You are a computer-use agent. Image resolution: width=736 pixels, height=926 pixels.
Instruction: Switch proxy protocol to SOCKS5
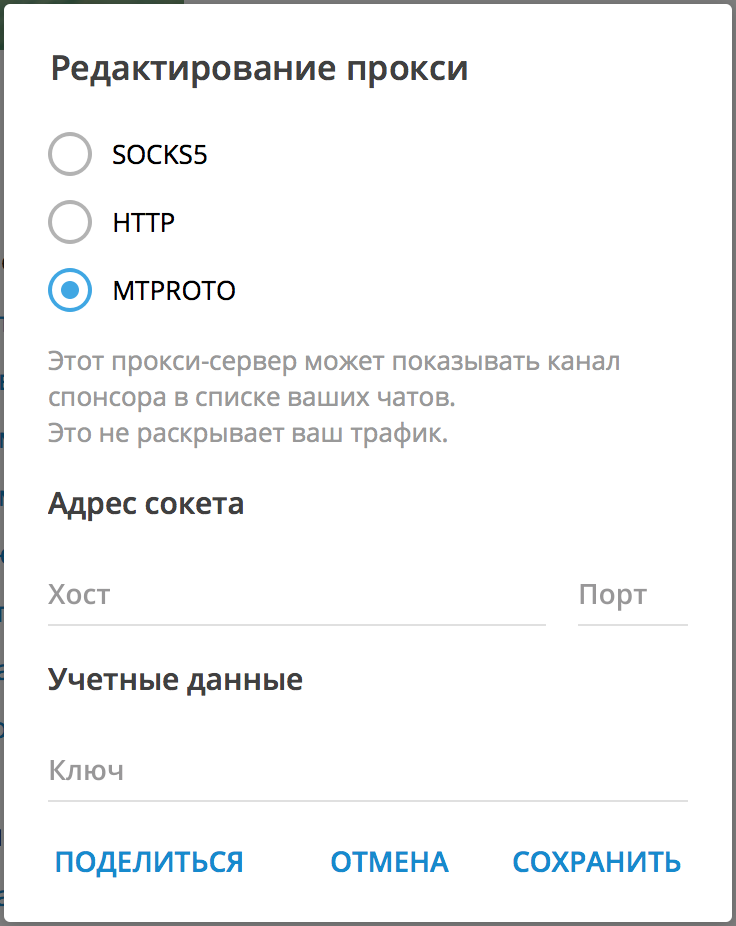coord(69,154)
